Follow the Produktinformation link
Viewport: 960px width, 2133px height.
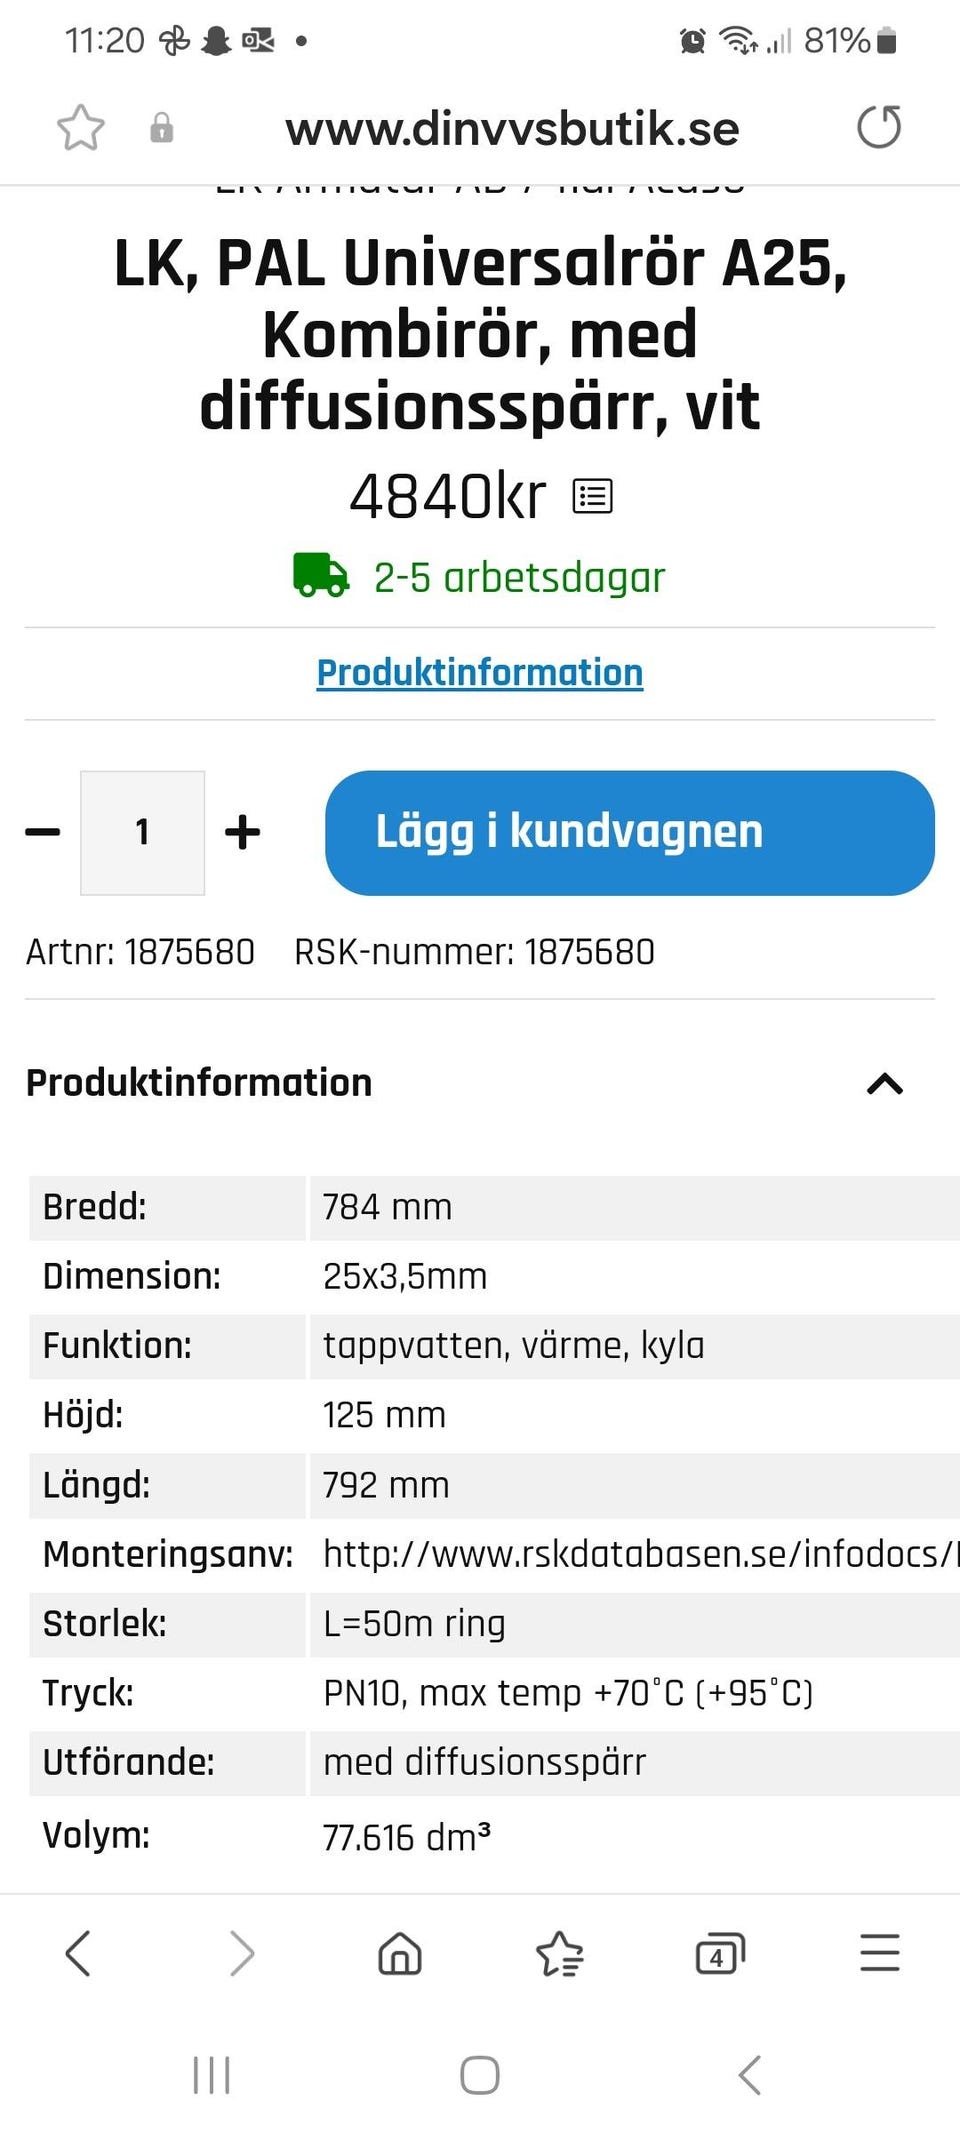pyautogui.click(x=480, y=673)
